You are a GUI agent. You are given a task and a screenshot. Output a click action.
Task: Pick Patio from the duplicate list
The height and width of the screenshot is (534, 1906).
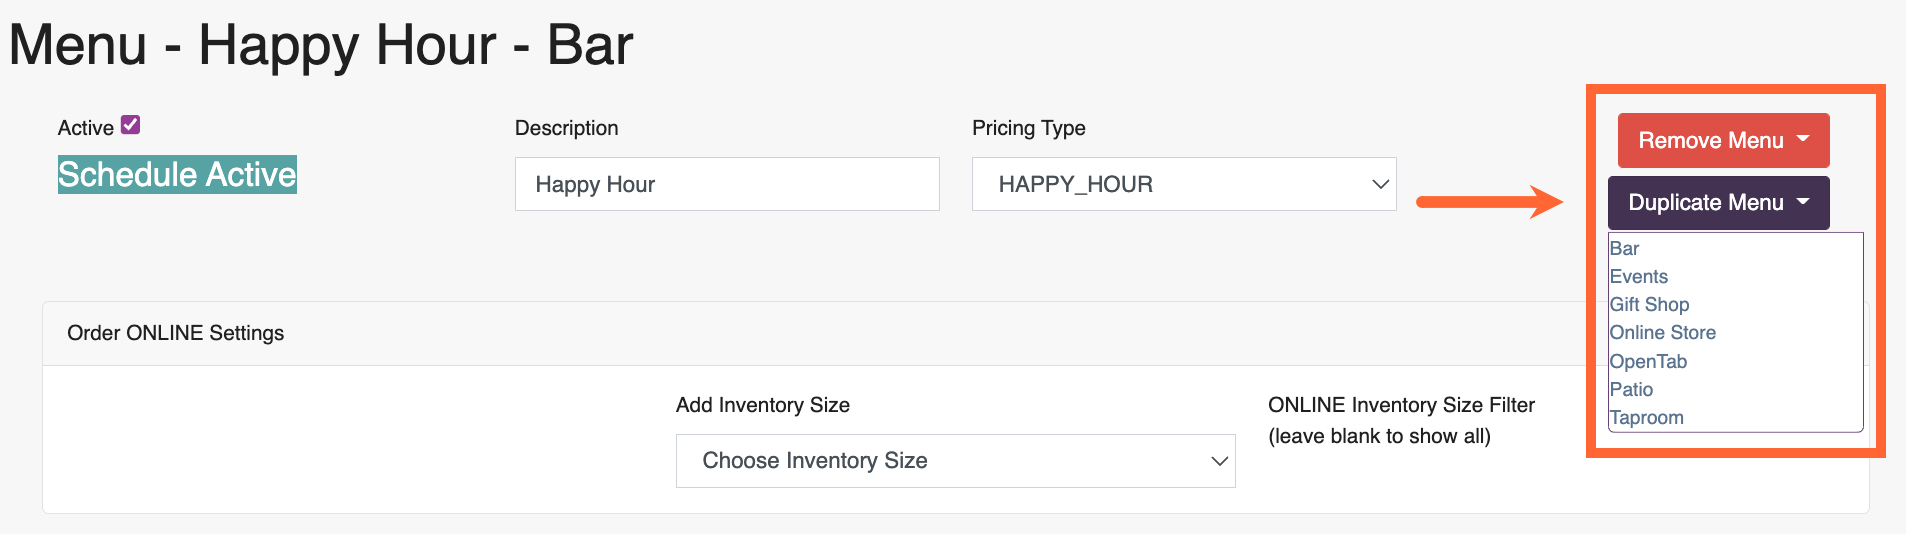(x=1631, y=389)
